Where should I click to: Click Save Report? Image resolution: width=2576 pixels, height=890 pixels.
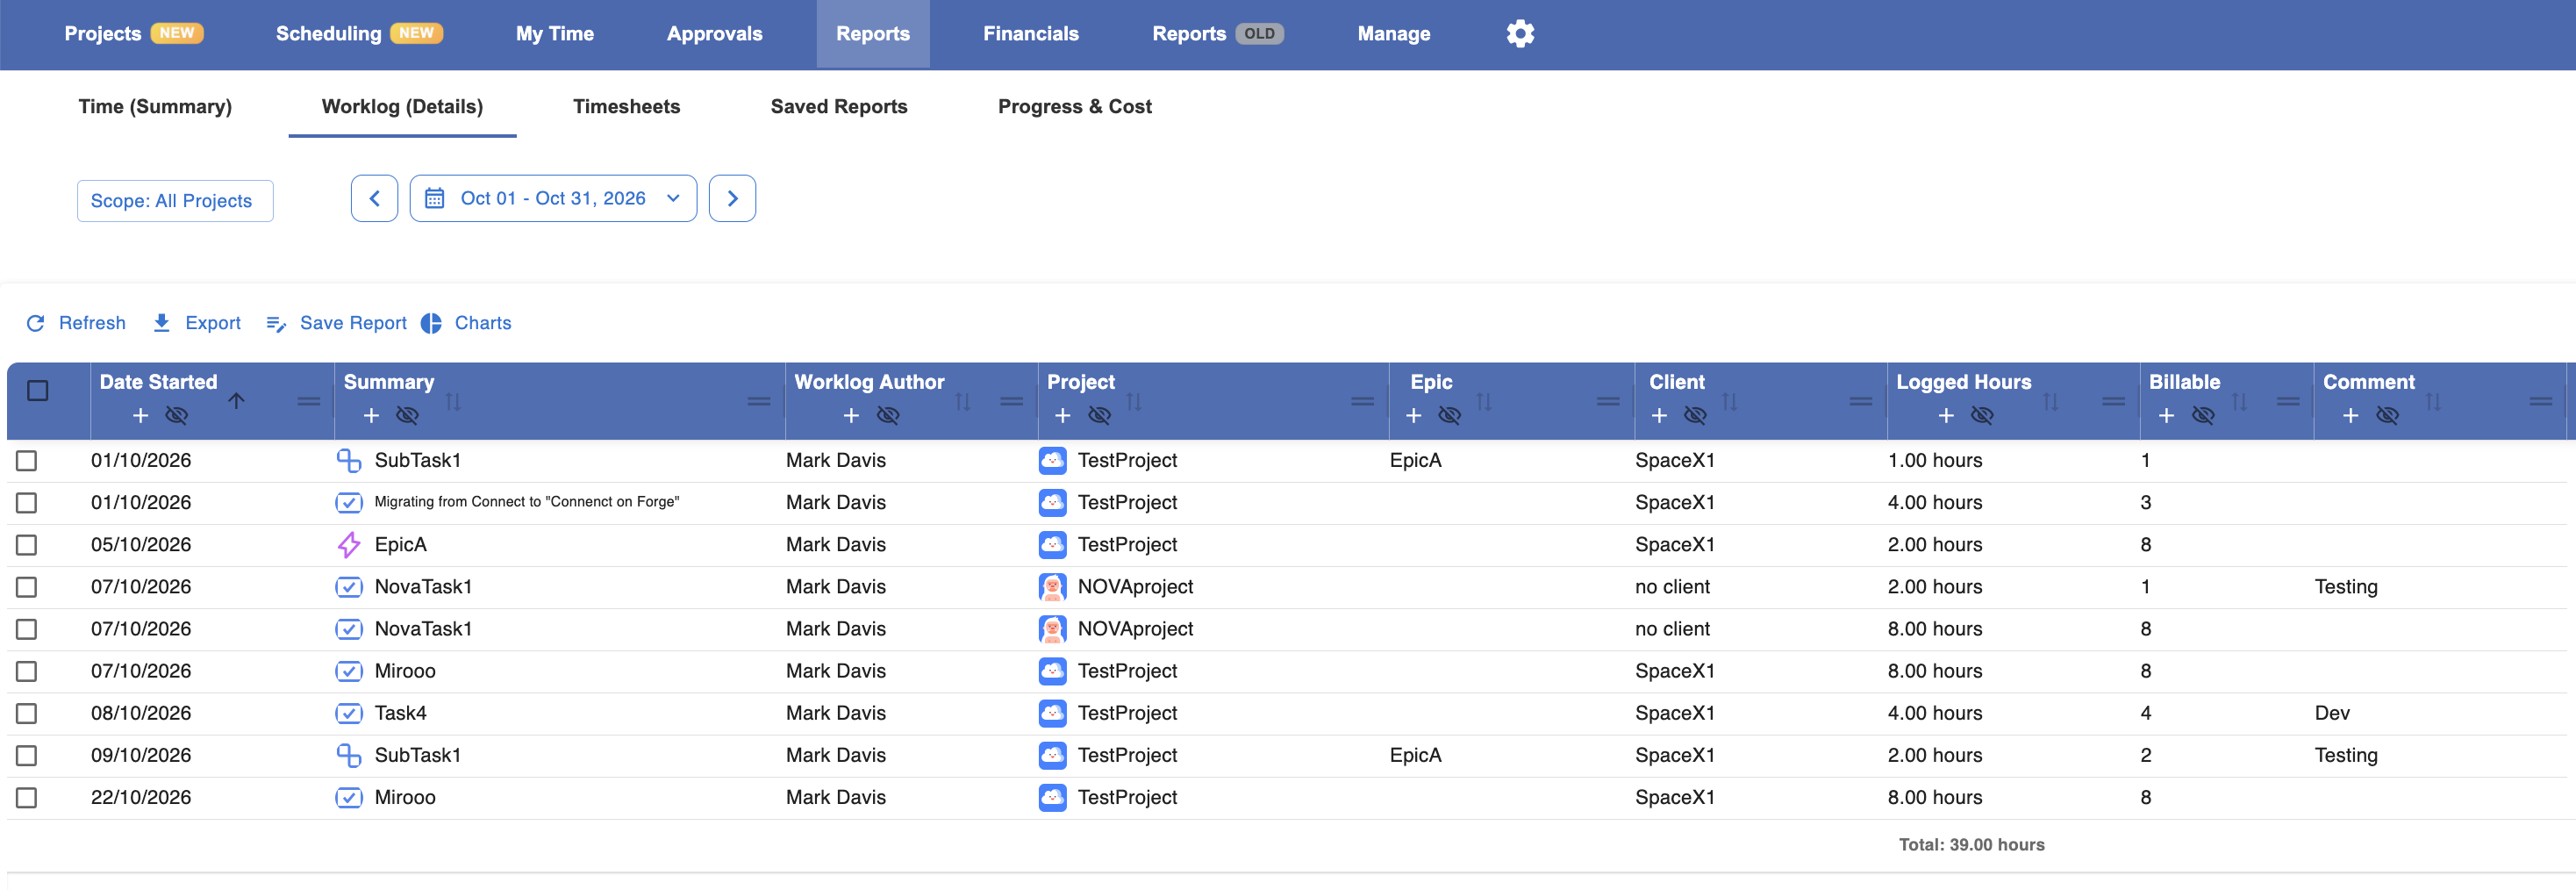337,323
